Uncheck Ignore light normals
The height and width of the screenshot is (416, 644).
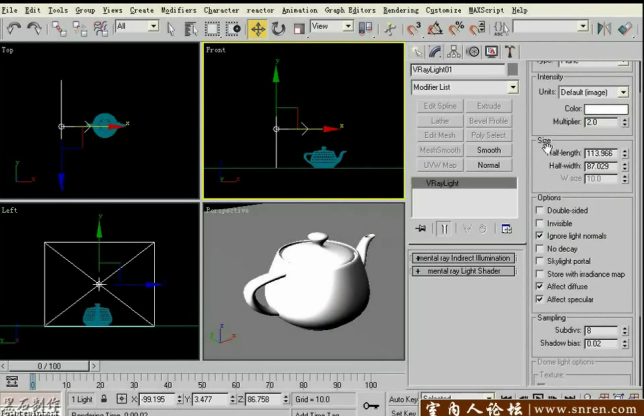(540, 236)
